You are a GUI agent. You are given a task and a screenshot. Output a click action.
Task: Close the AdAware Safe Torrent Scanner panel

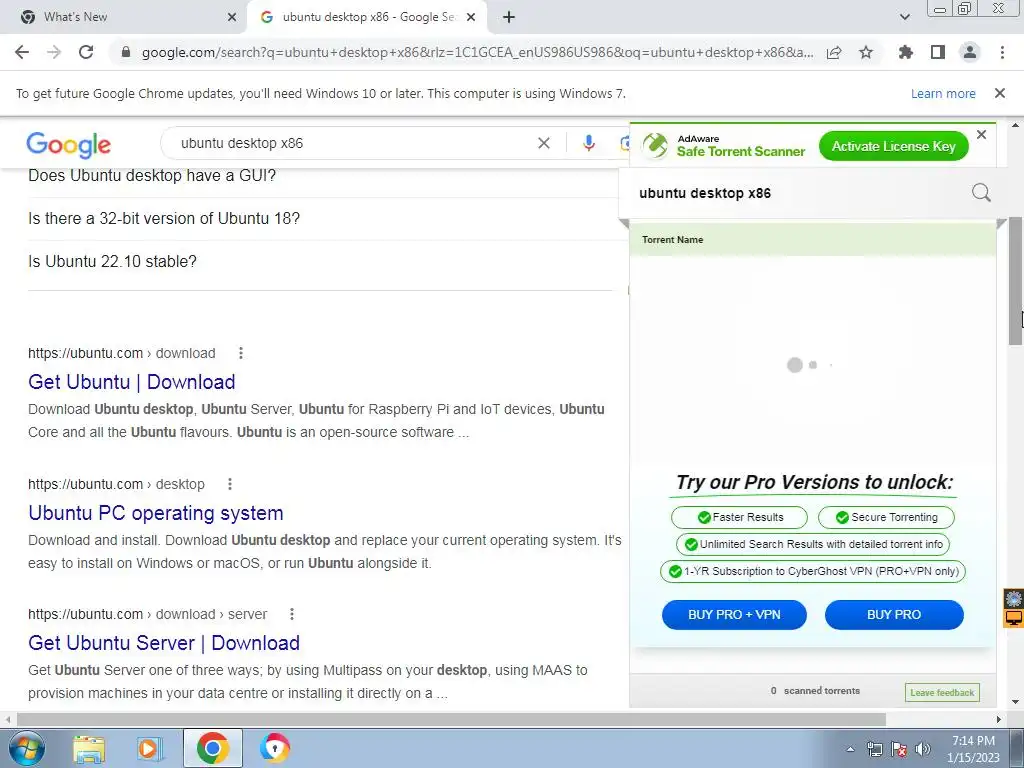click(x=981, y=135)
